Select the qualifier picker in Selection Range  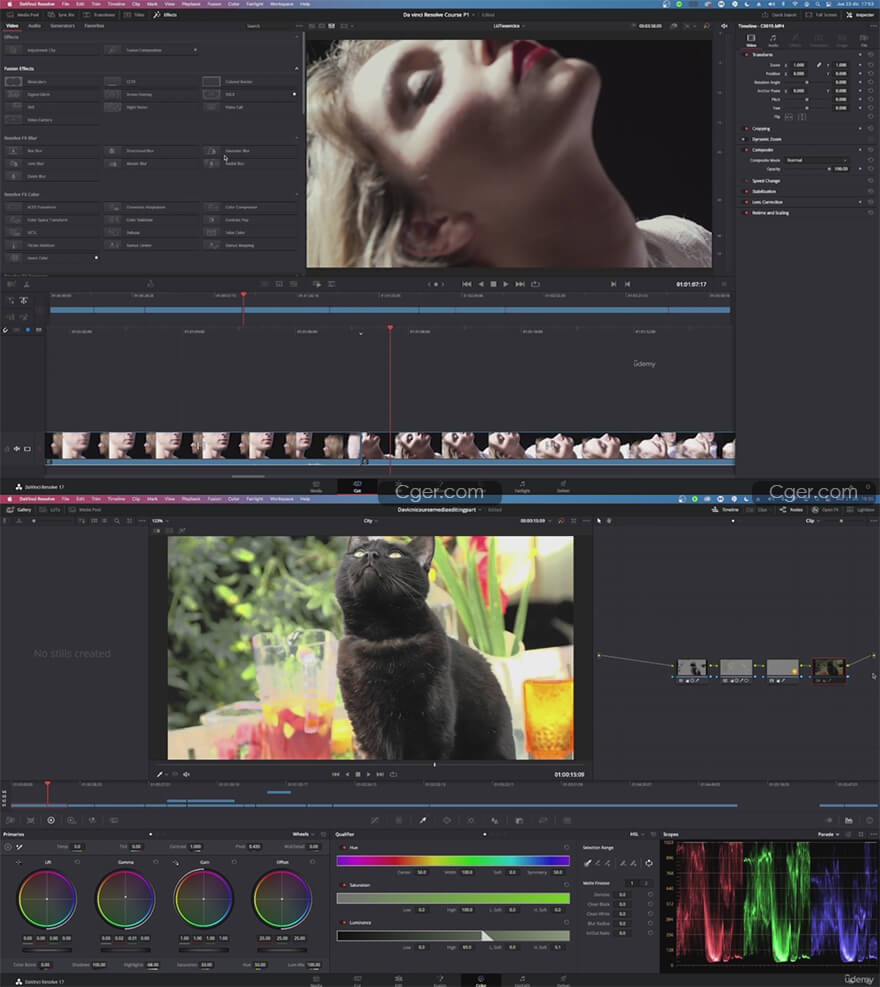coord(588,863)
